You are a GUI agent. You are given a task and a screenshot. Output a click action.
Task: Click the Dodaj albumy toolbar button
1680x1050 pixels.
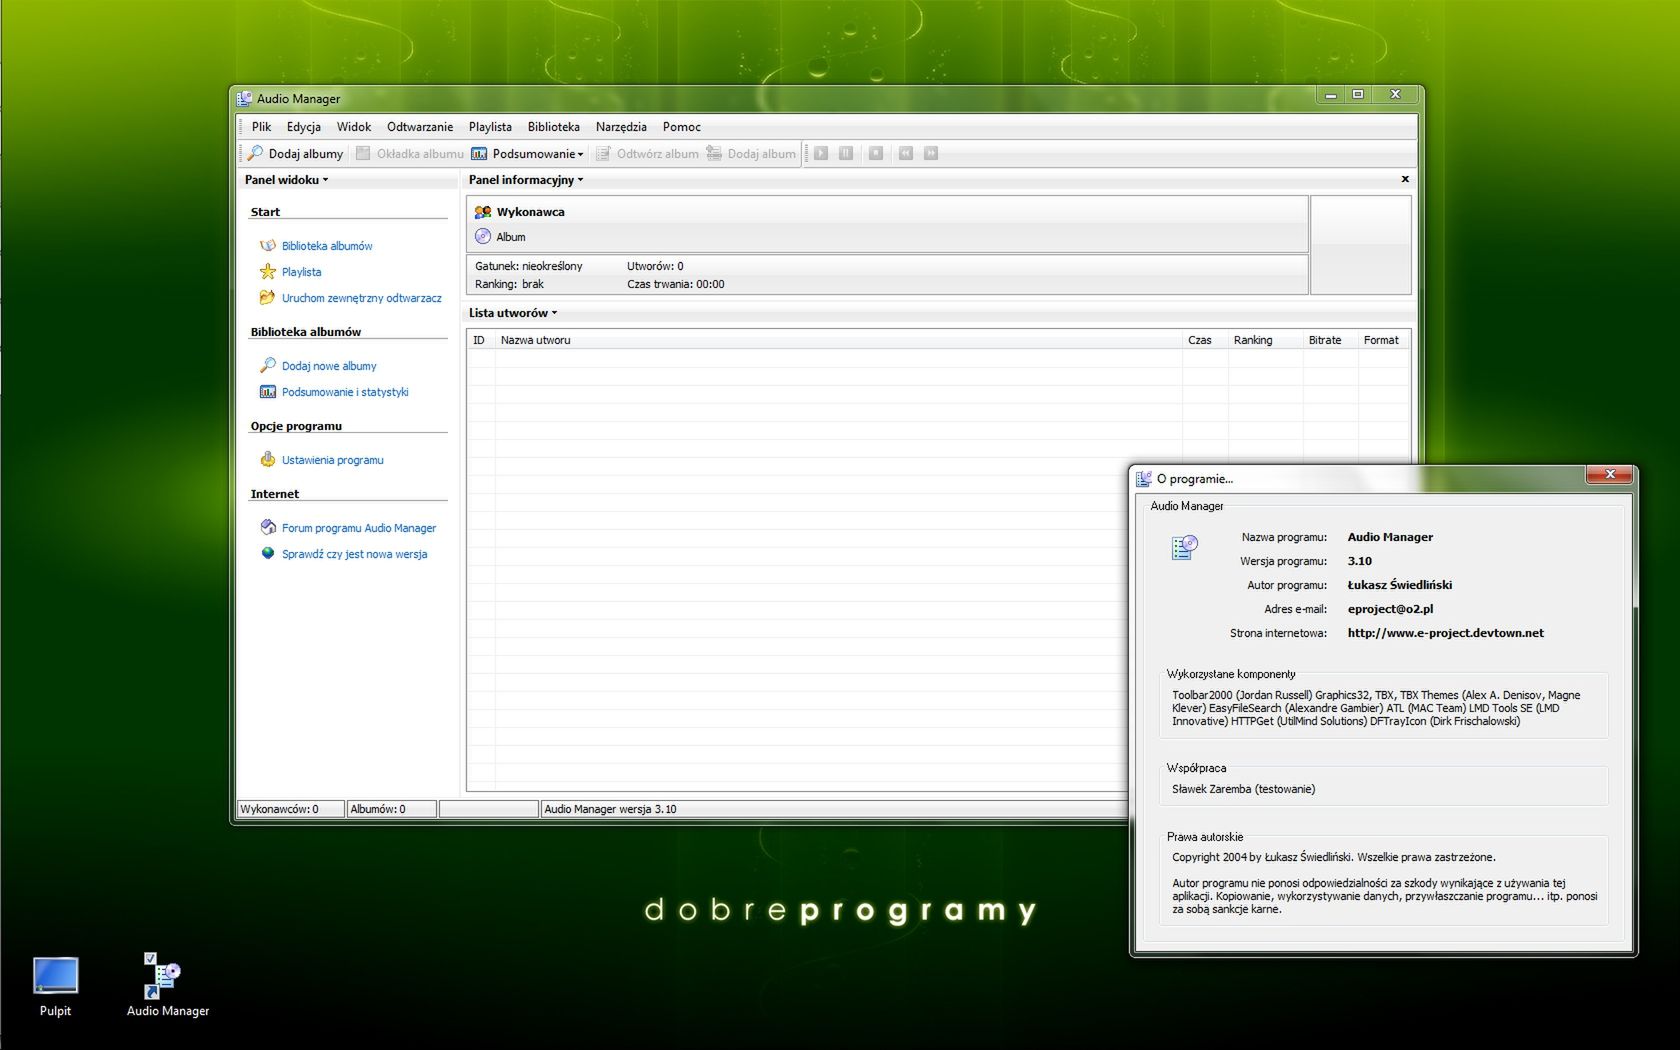pos(296,153)
